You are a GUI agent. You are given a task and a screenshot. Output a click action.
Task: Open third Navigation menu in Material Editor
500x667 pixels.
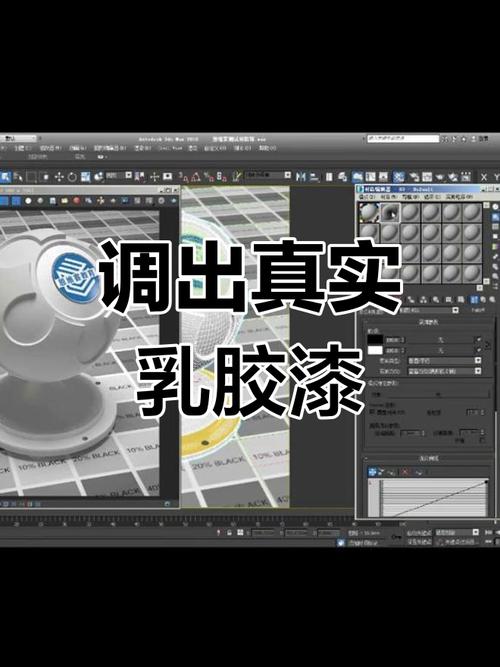click(x=410, y=197)
